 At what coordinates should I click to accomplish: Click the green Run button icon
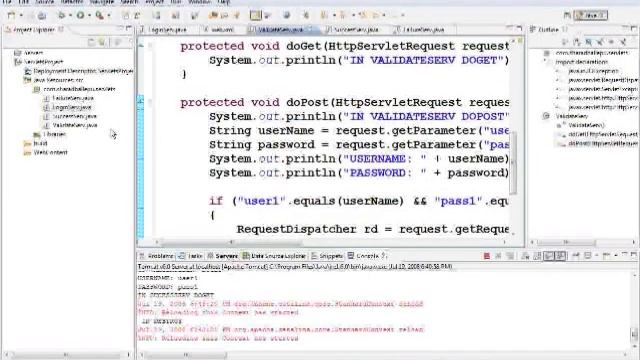coord(80,15)
